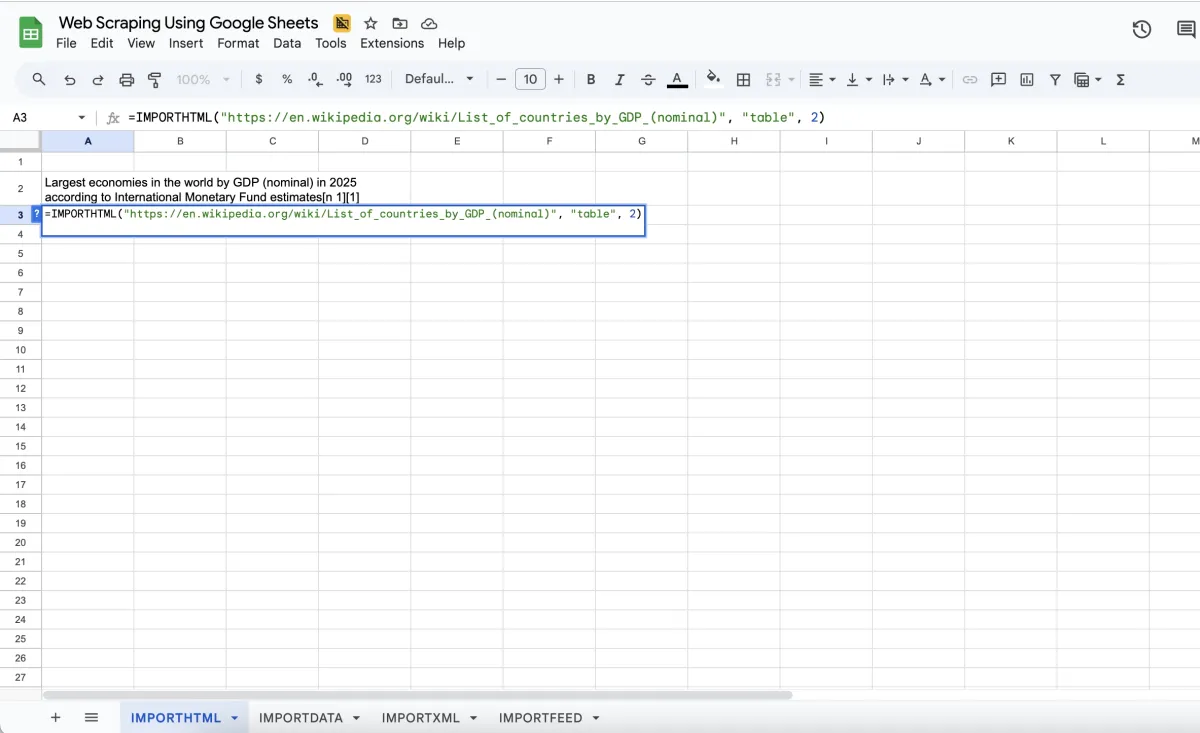The height and width of the screenshot is (733, 1200).
Task: Toggle the filter on the sheet
Action: pos(1055,79)
